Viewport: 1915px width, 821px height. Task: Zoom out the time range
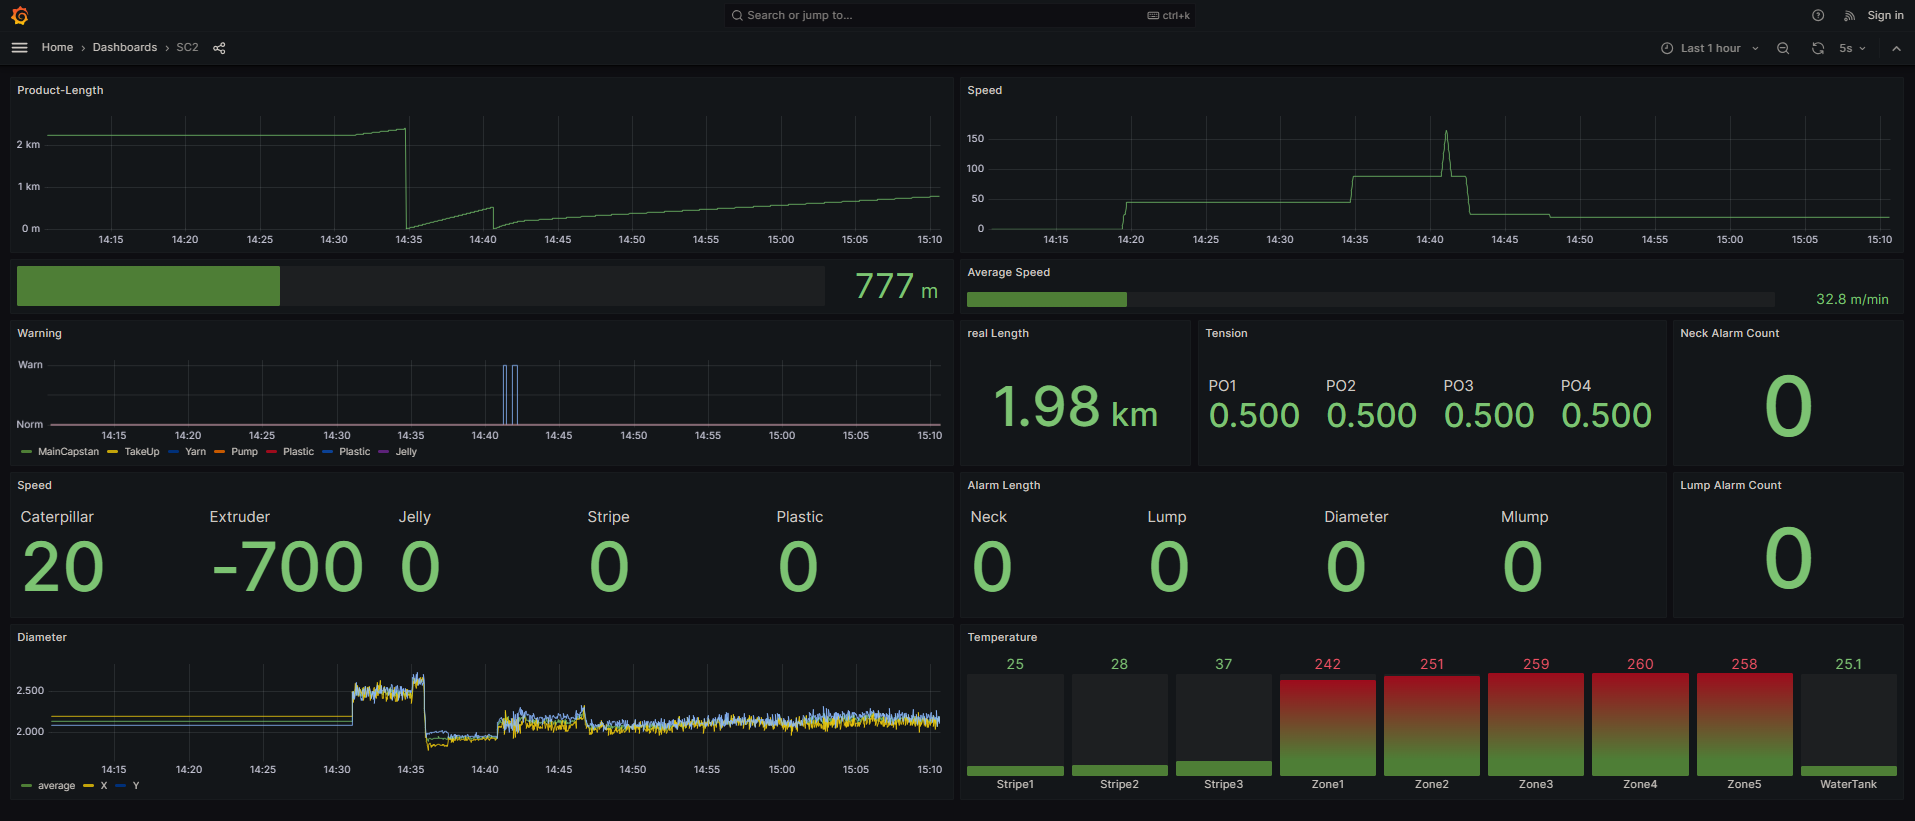coord(1783,48)
